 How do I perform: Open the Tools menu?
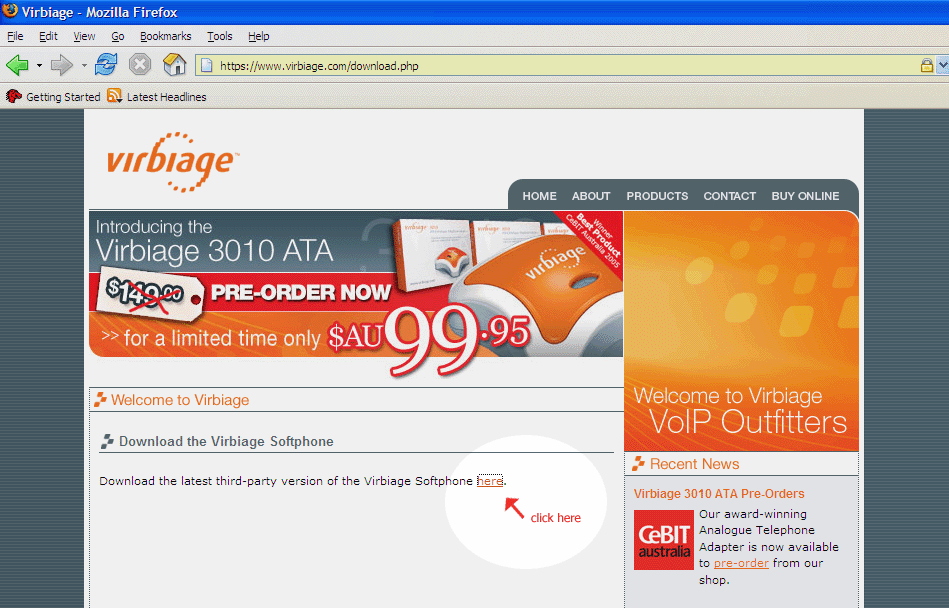point(220,36)
